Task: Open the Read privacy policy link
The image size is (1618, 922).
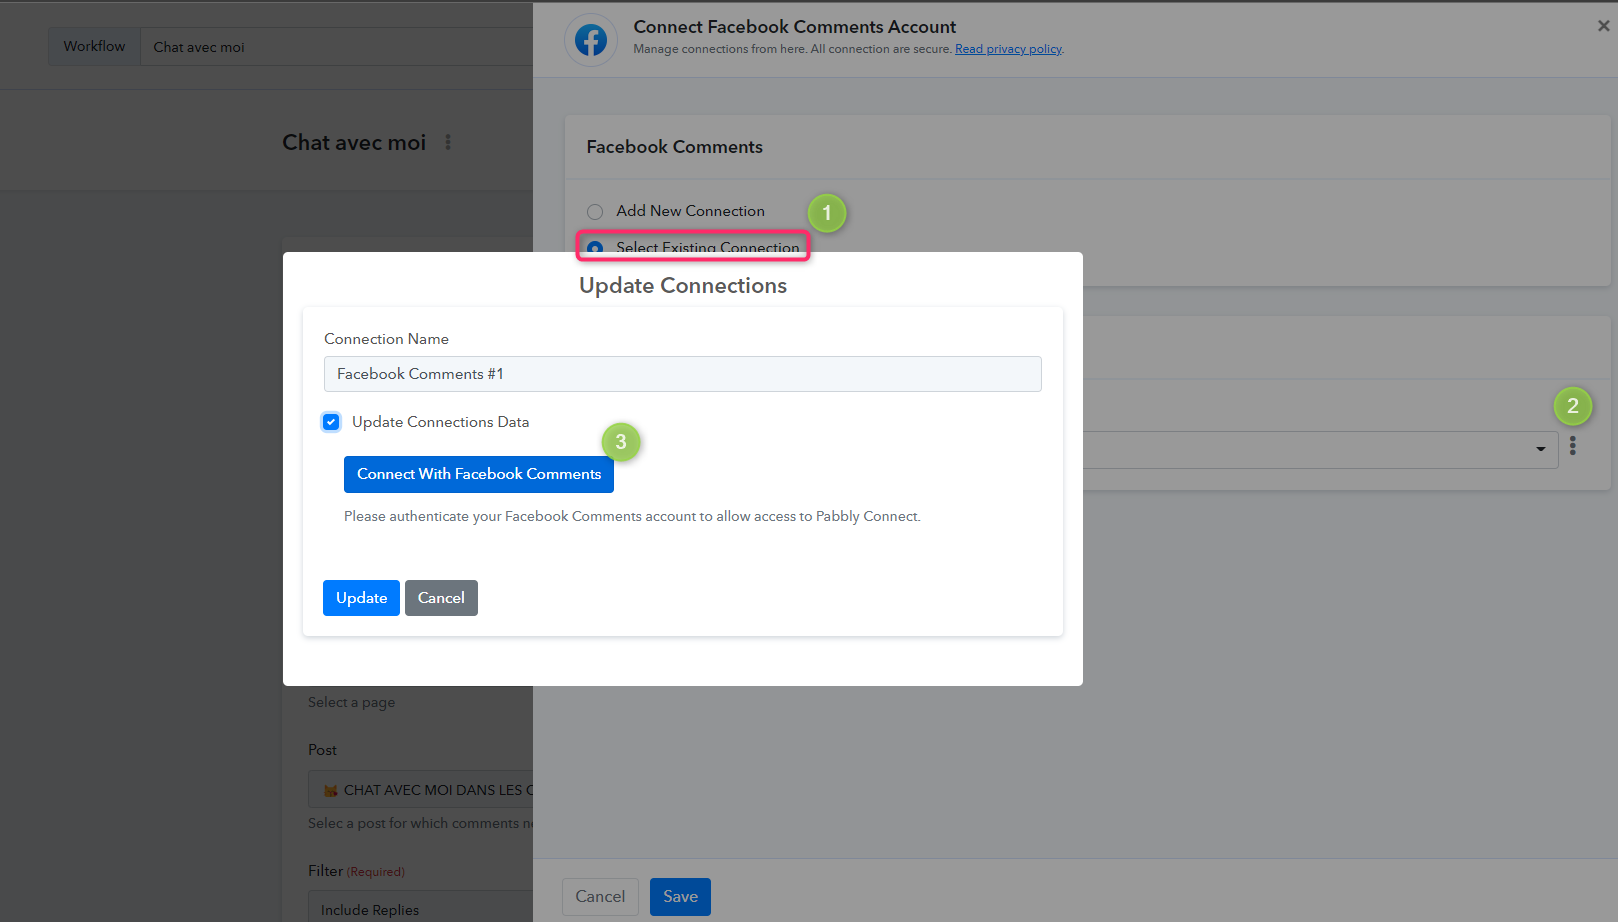Action: [1008, 49]
